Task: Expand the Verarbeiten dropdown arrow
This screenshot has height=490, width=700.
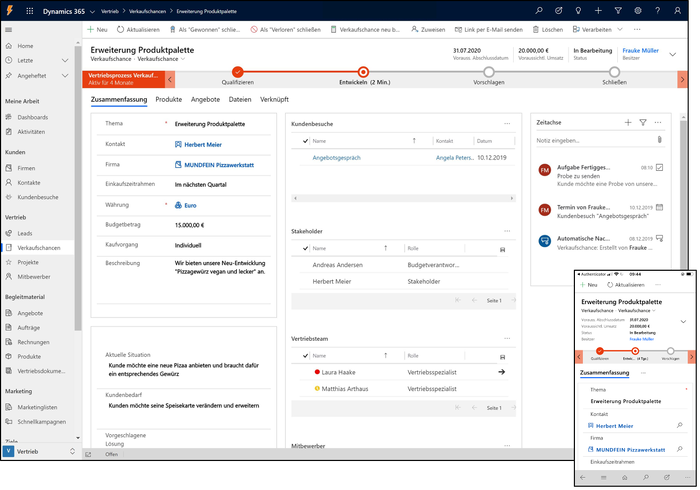Action: (x=620, y=29)
